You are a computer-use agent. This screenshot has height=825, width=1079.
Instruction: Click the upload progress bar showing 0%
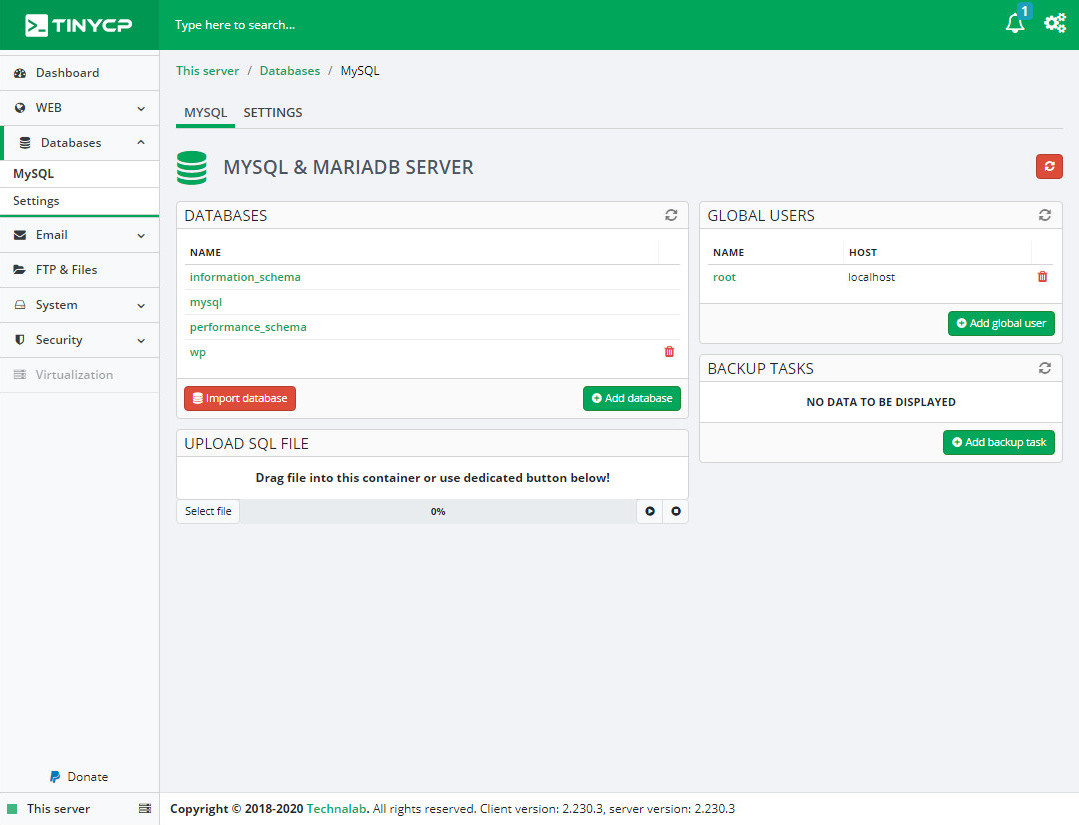[x=438, y=511]
